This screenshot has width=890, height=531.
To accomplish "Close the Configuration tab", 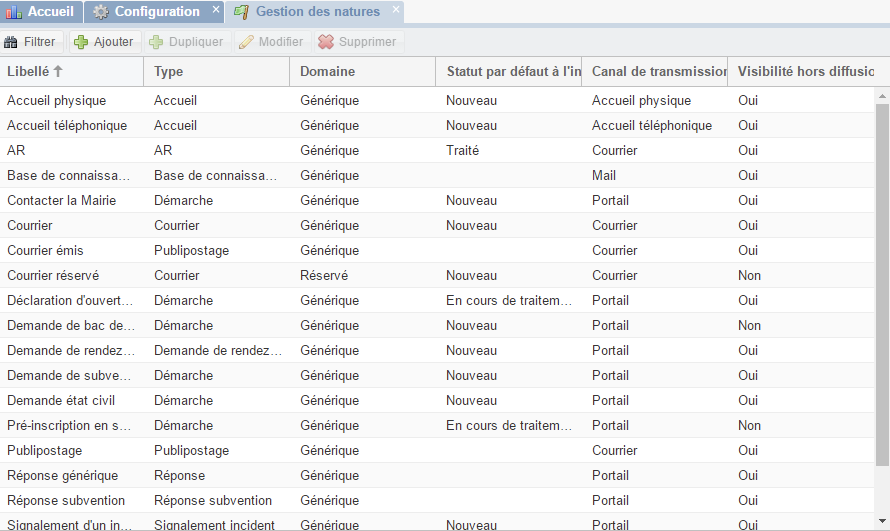I will [216, 10].
